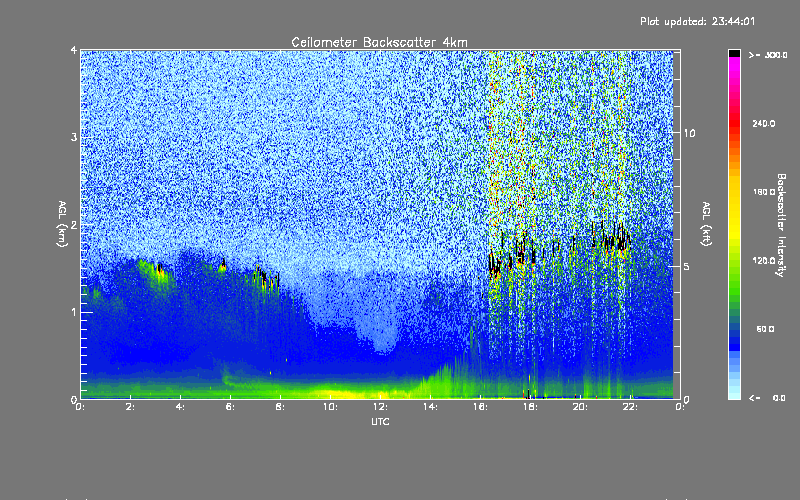
Task: Click the "12:" UTC hour tick label
Action: pos(380,407)
